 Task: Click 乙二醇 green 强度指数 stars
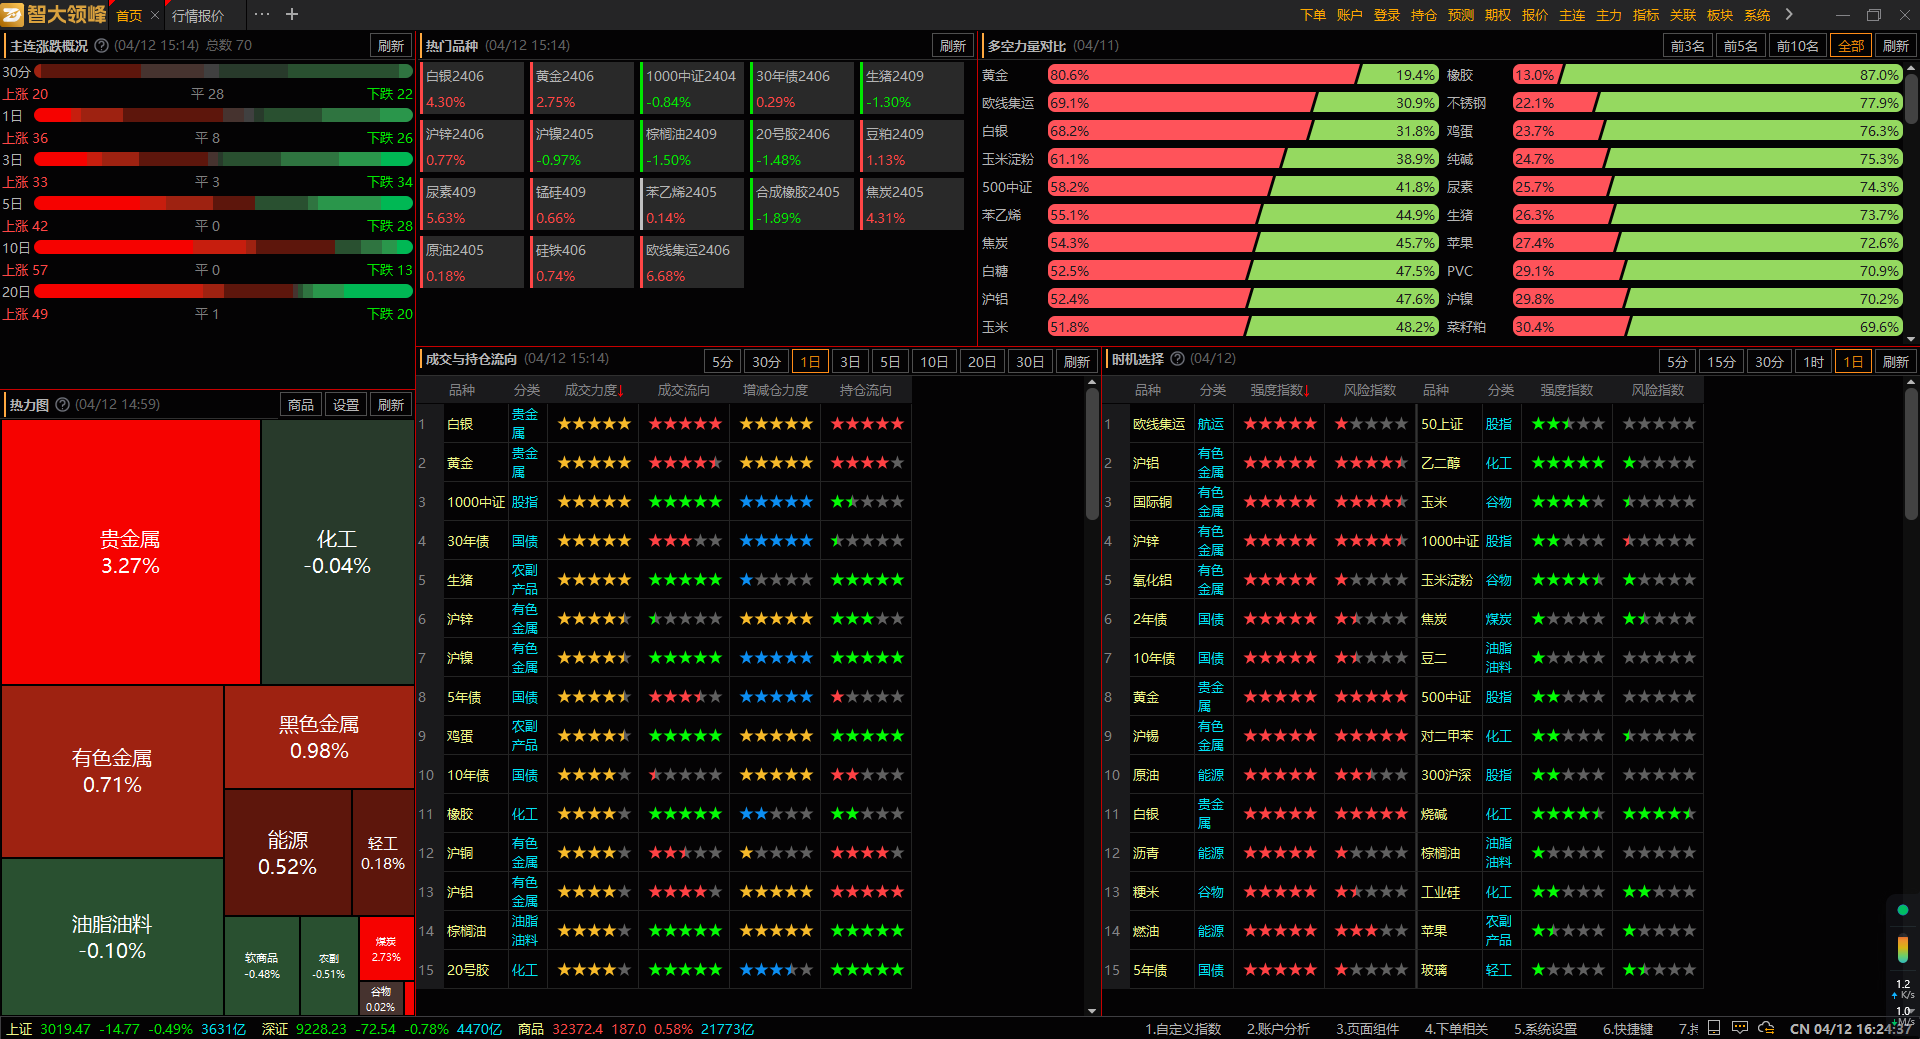point(1568,463)
